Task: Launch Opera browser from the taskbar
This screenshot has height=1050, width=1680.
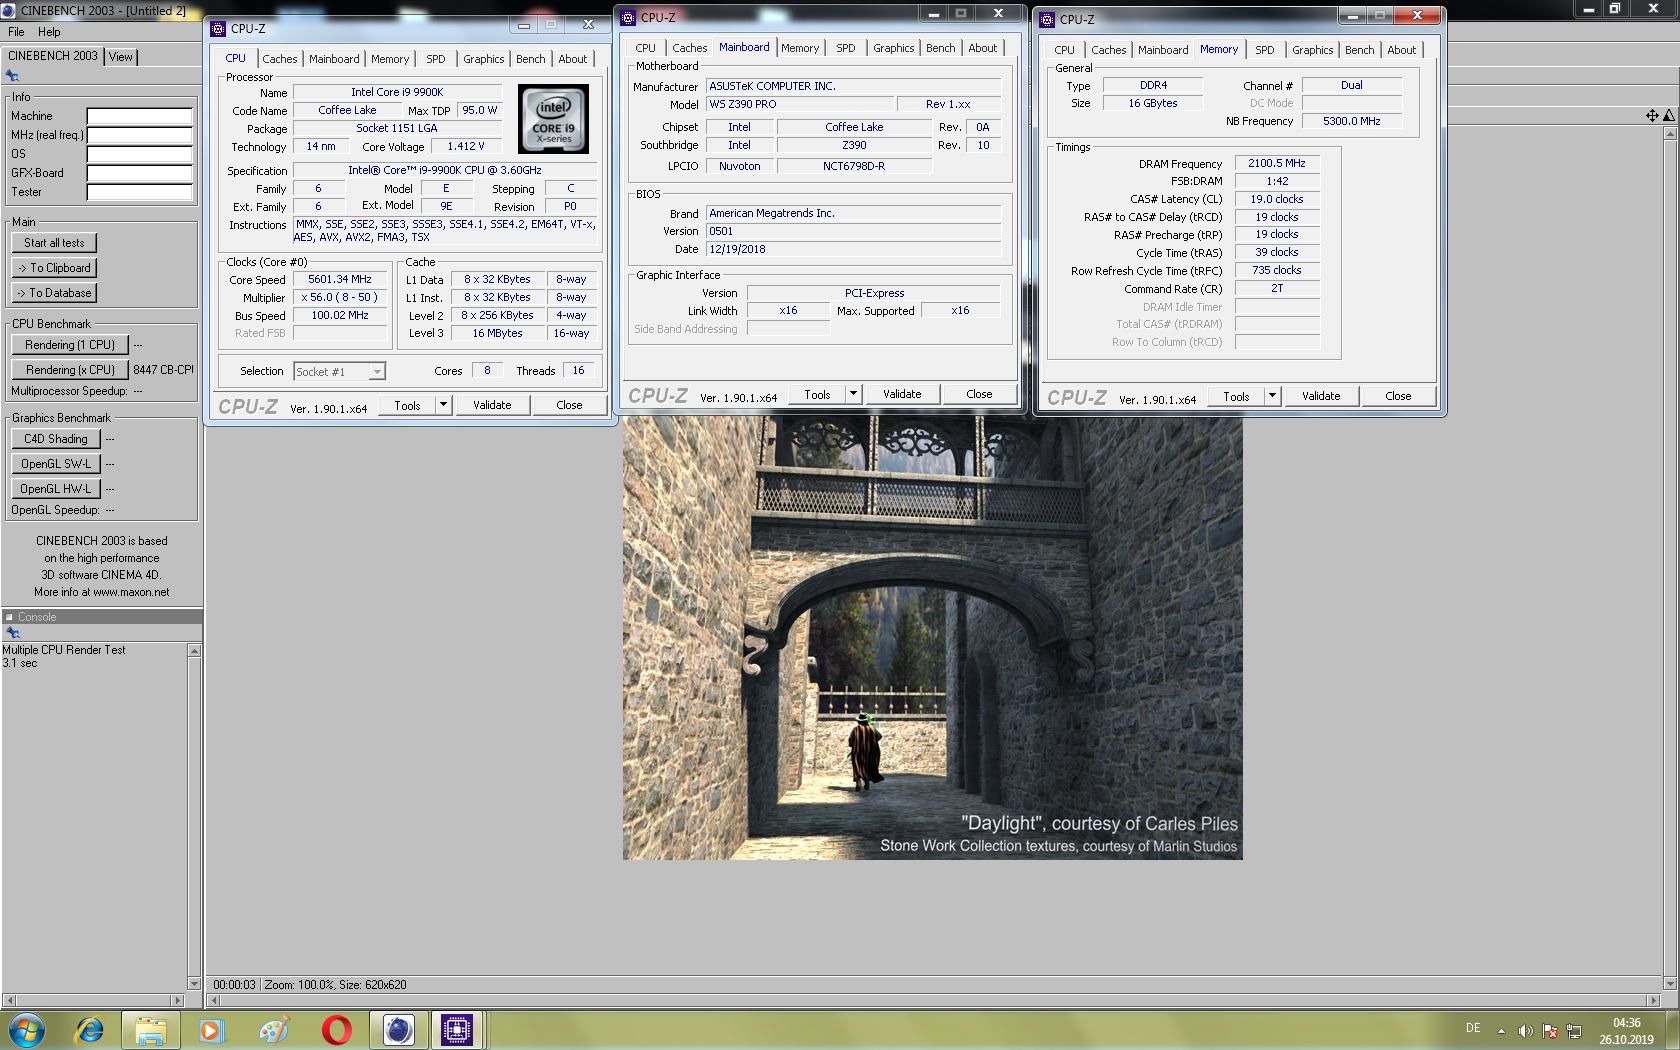Action: [336, 1030]
